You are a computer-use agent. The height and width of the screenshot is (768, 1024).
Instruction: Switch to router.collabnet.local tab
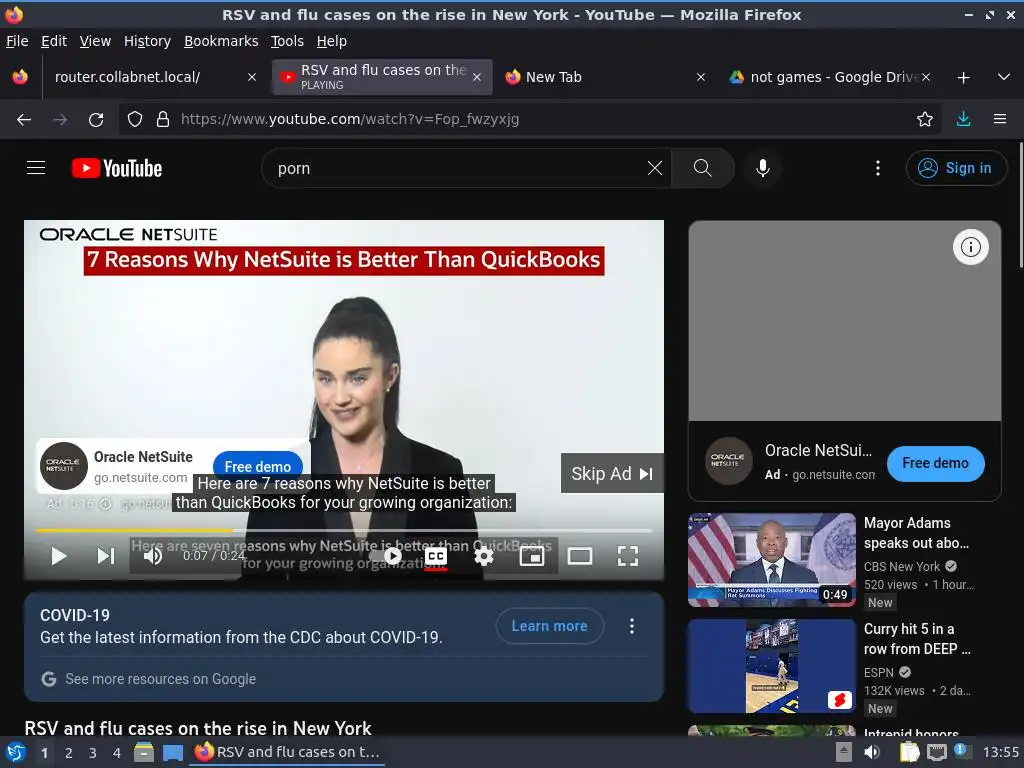click(x=154, y=77)
